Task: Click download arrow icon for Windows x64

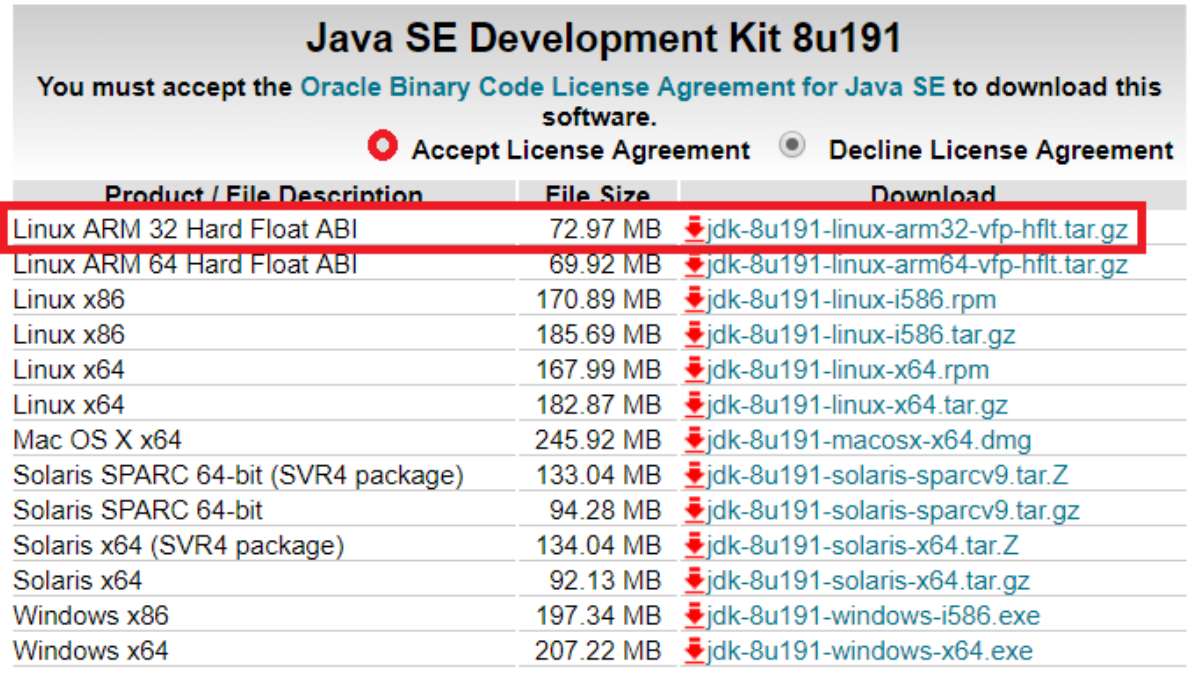Action: click(x=694, y=650)
